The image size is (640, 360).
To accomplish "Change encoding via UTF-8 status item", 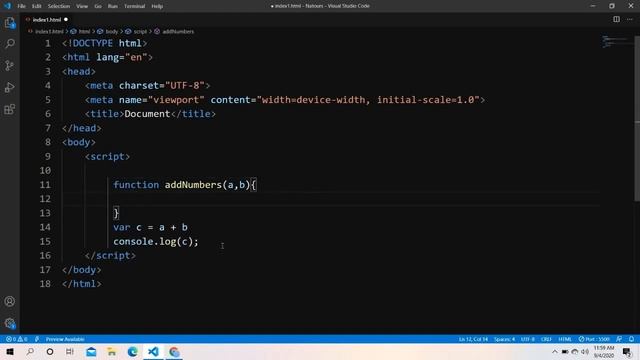I will coord(528,339).
